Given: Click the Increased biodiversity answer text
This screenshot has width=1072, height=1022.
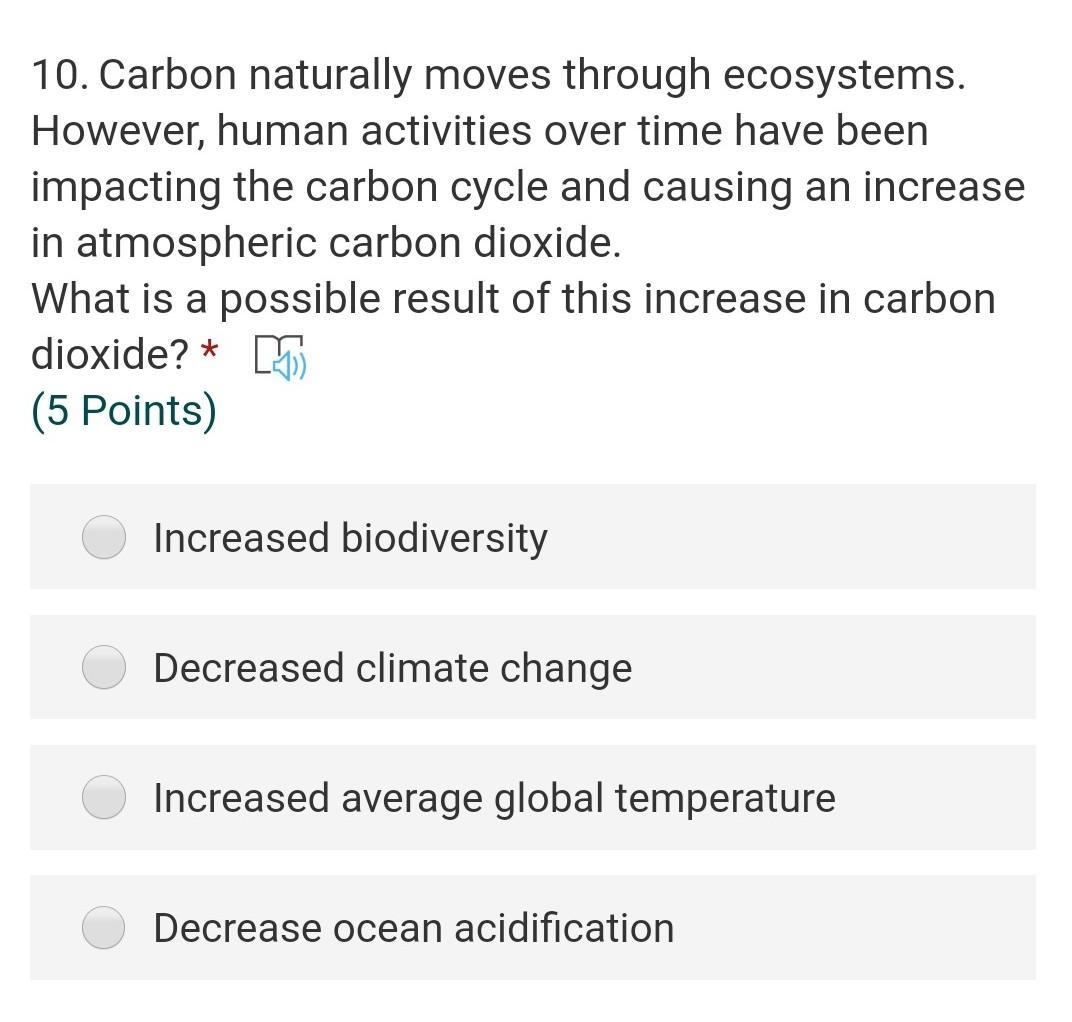Looking at the screenshot, I should [350, 538].
